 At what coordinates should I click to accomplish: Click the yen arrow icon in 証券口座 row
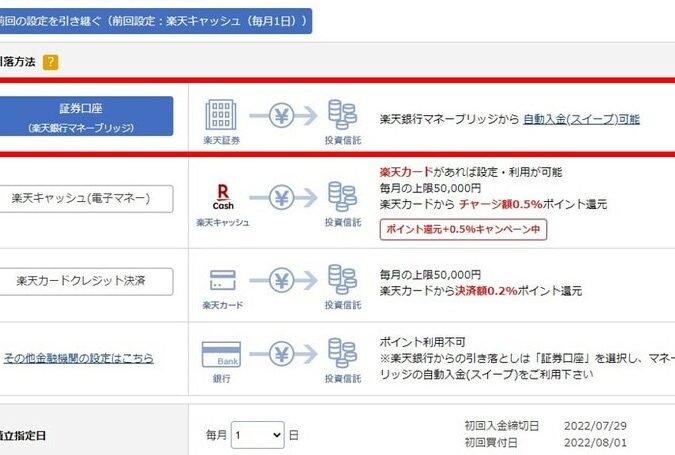(281, 116)
